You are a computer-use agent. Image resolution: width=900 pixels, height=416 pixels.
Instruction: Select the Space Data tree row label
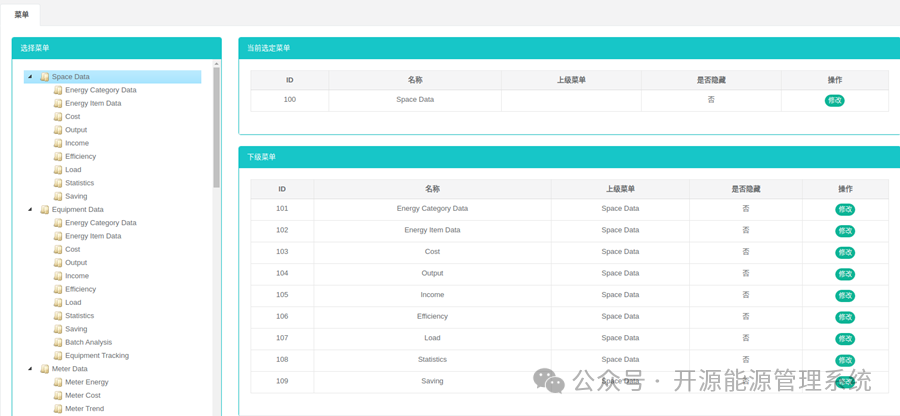(x=71, y=77)
